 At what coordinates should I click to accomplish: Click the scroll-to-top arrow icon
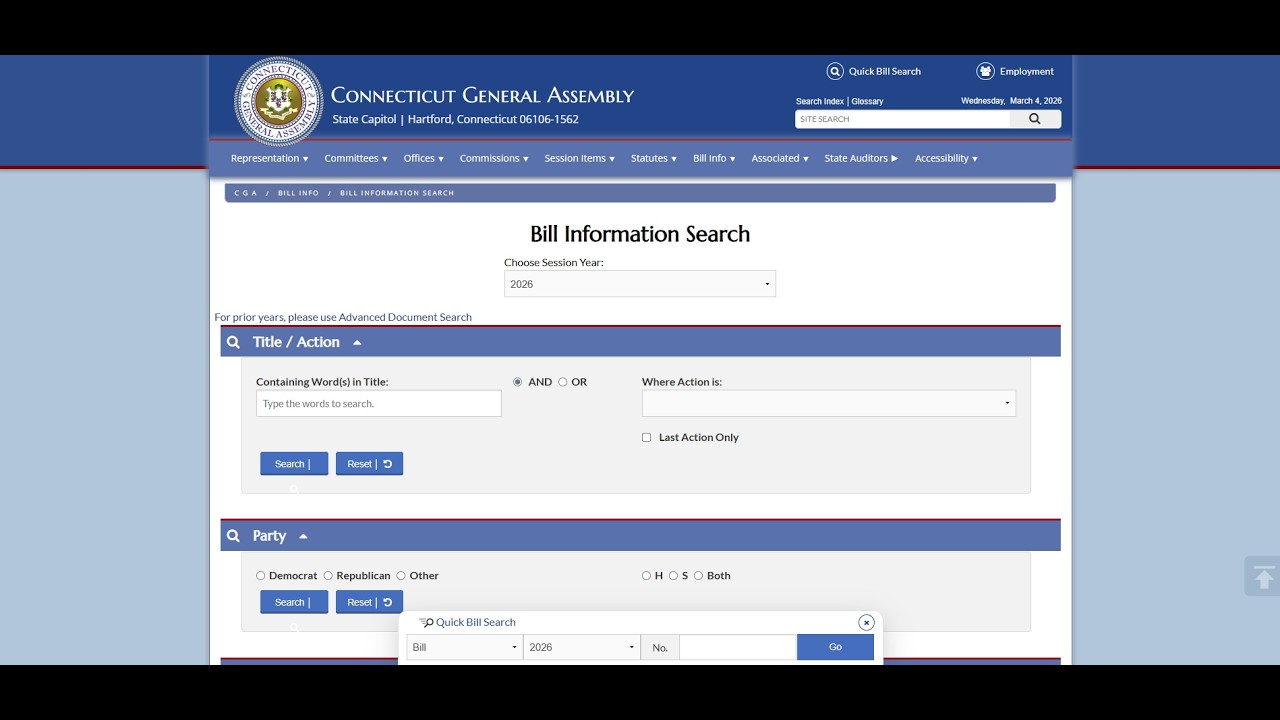[x=1264, y=577]
